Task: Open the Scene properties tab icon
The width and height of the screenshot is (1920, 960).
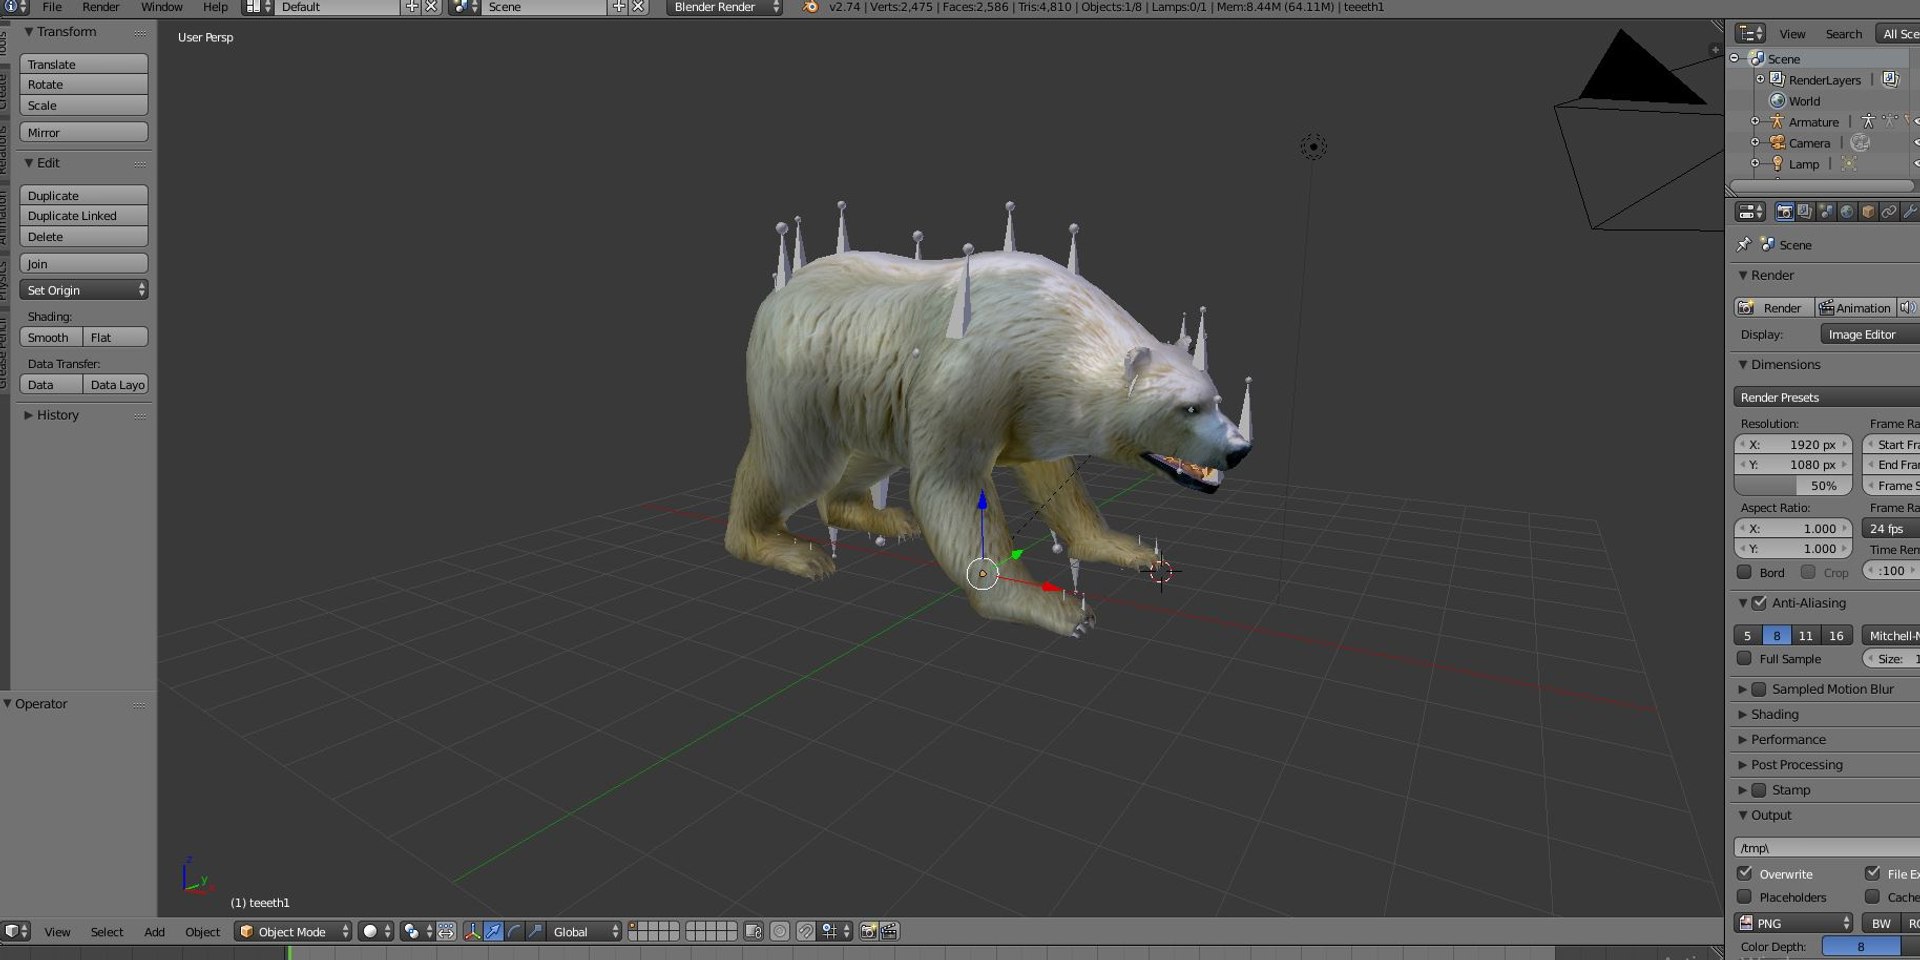Action: (x=1826, y=212)
